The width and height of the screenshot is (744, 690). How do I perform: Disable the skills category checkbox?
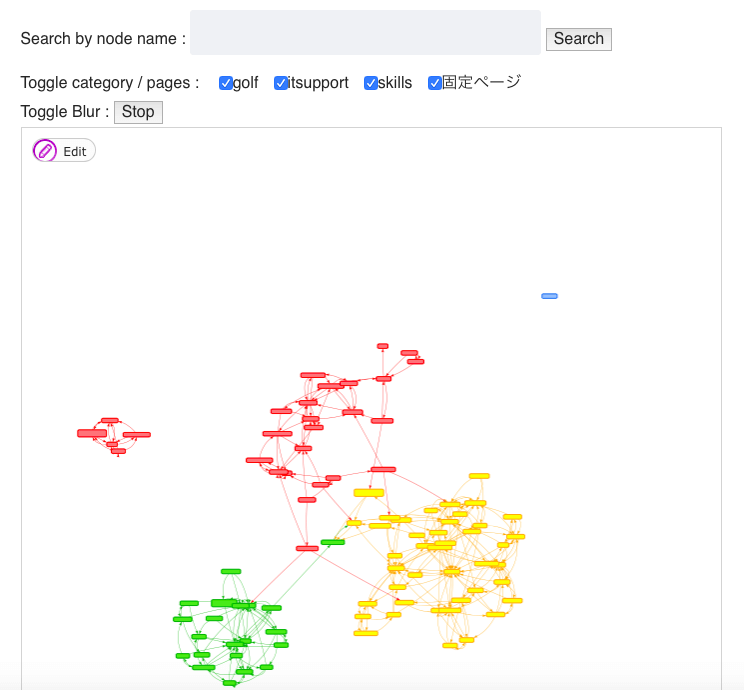[371, 83]
